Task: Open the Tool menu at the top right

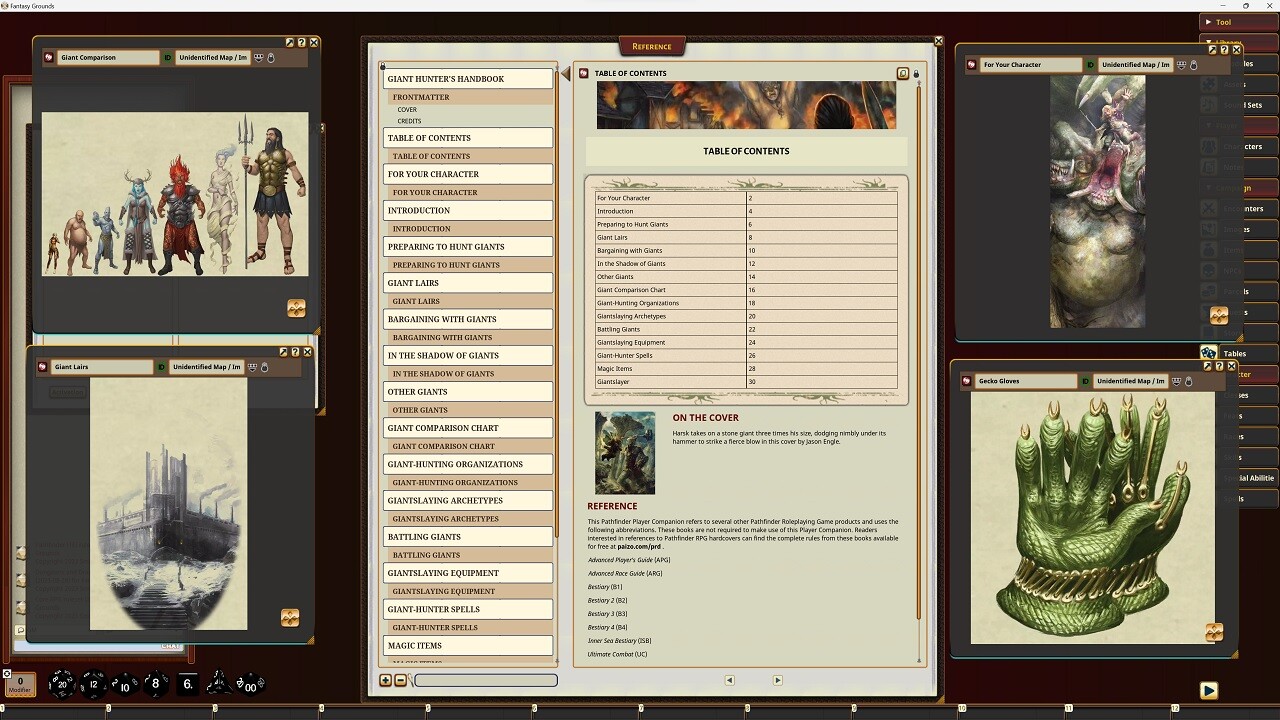Action: pyautogui.click(x=1221, y=21)
